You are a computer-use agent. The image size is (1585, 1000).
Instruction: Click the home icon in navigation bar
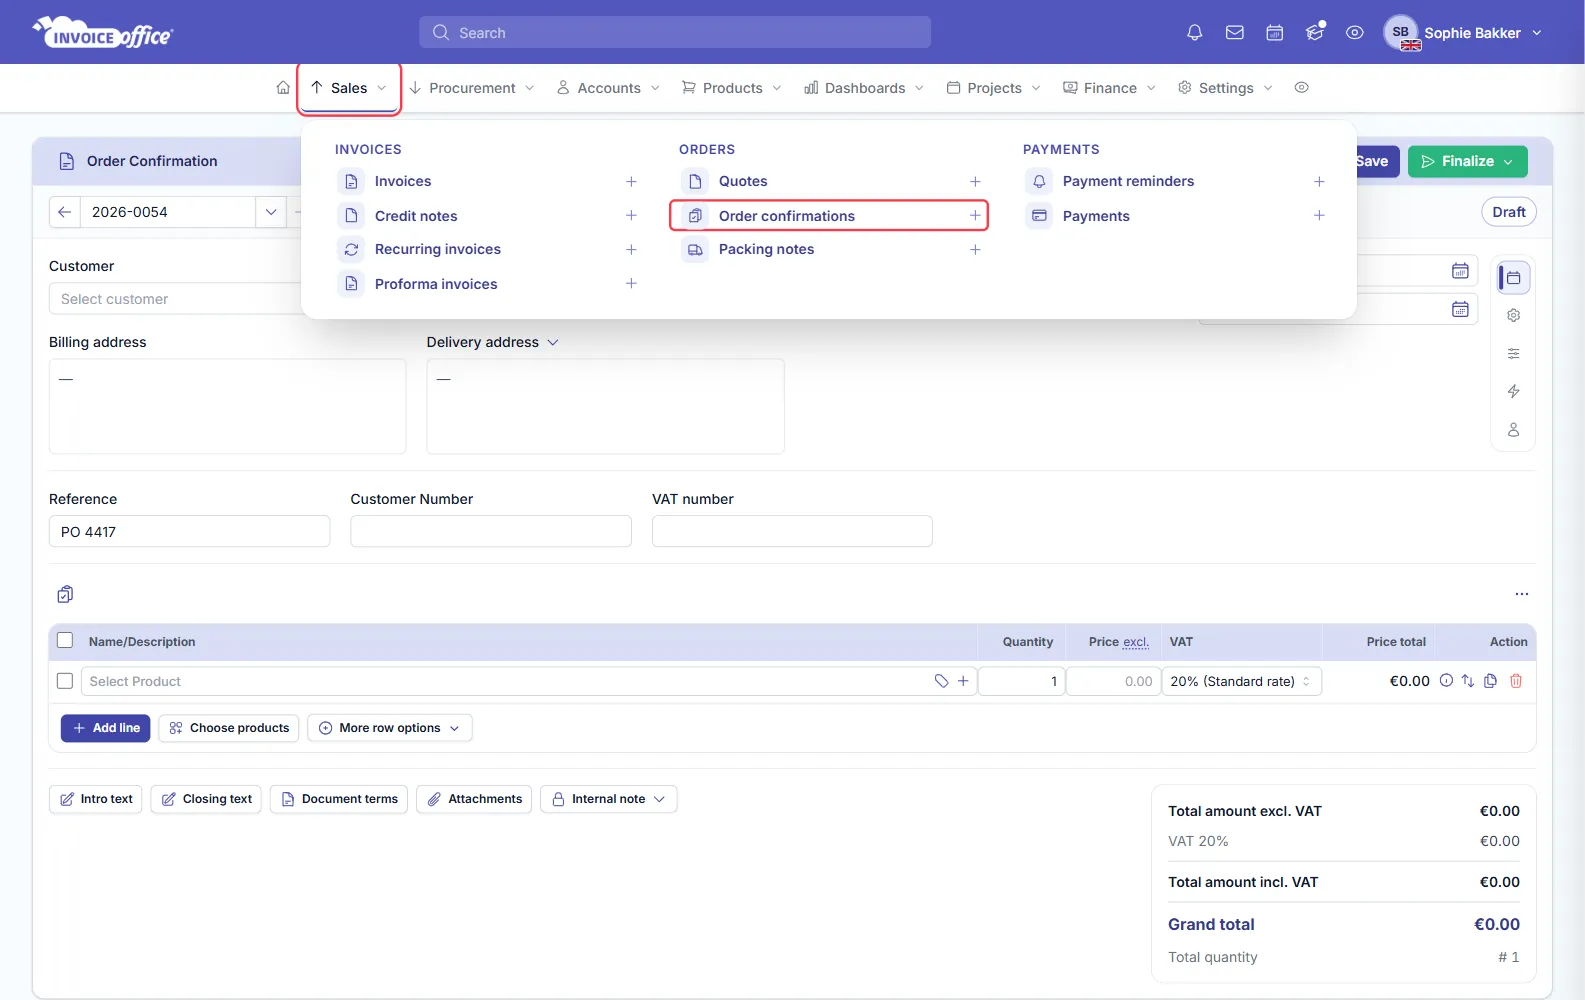[x=283, y=88]
